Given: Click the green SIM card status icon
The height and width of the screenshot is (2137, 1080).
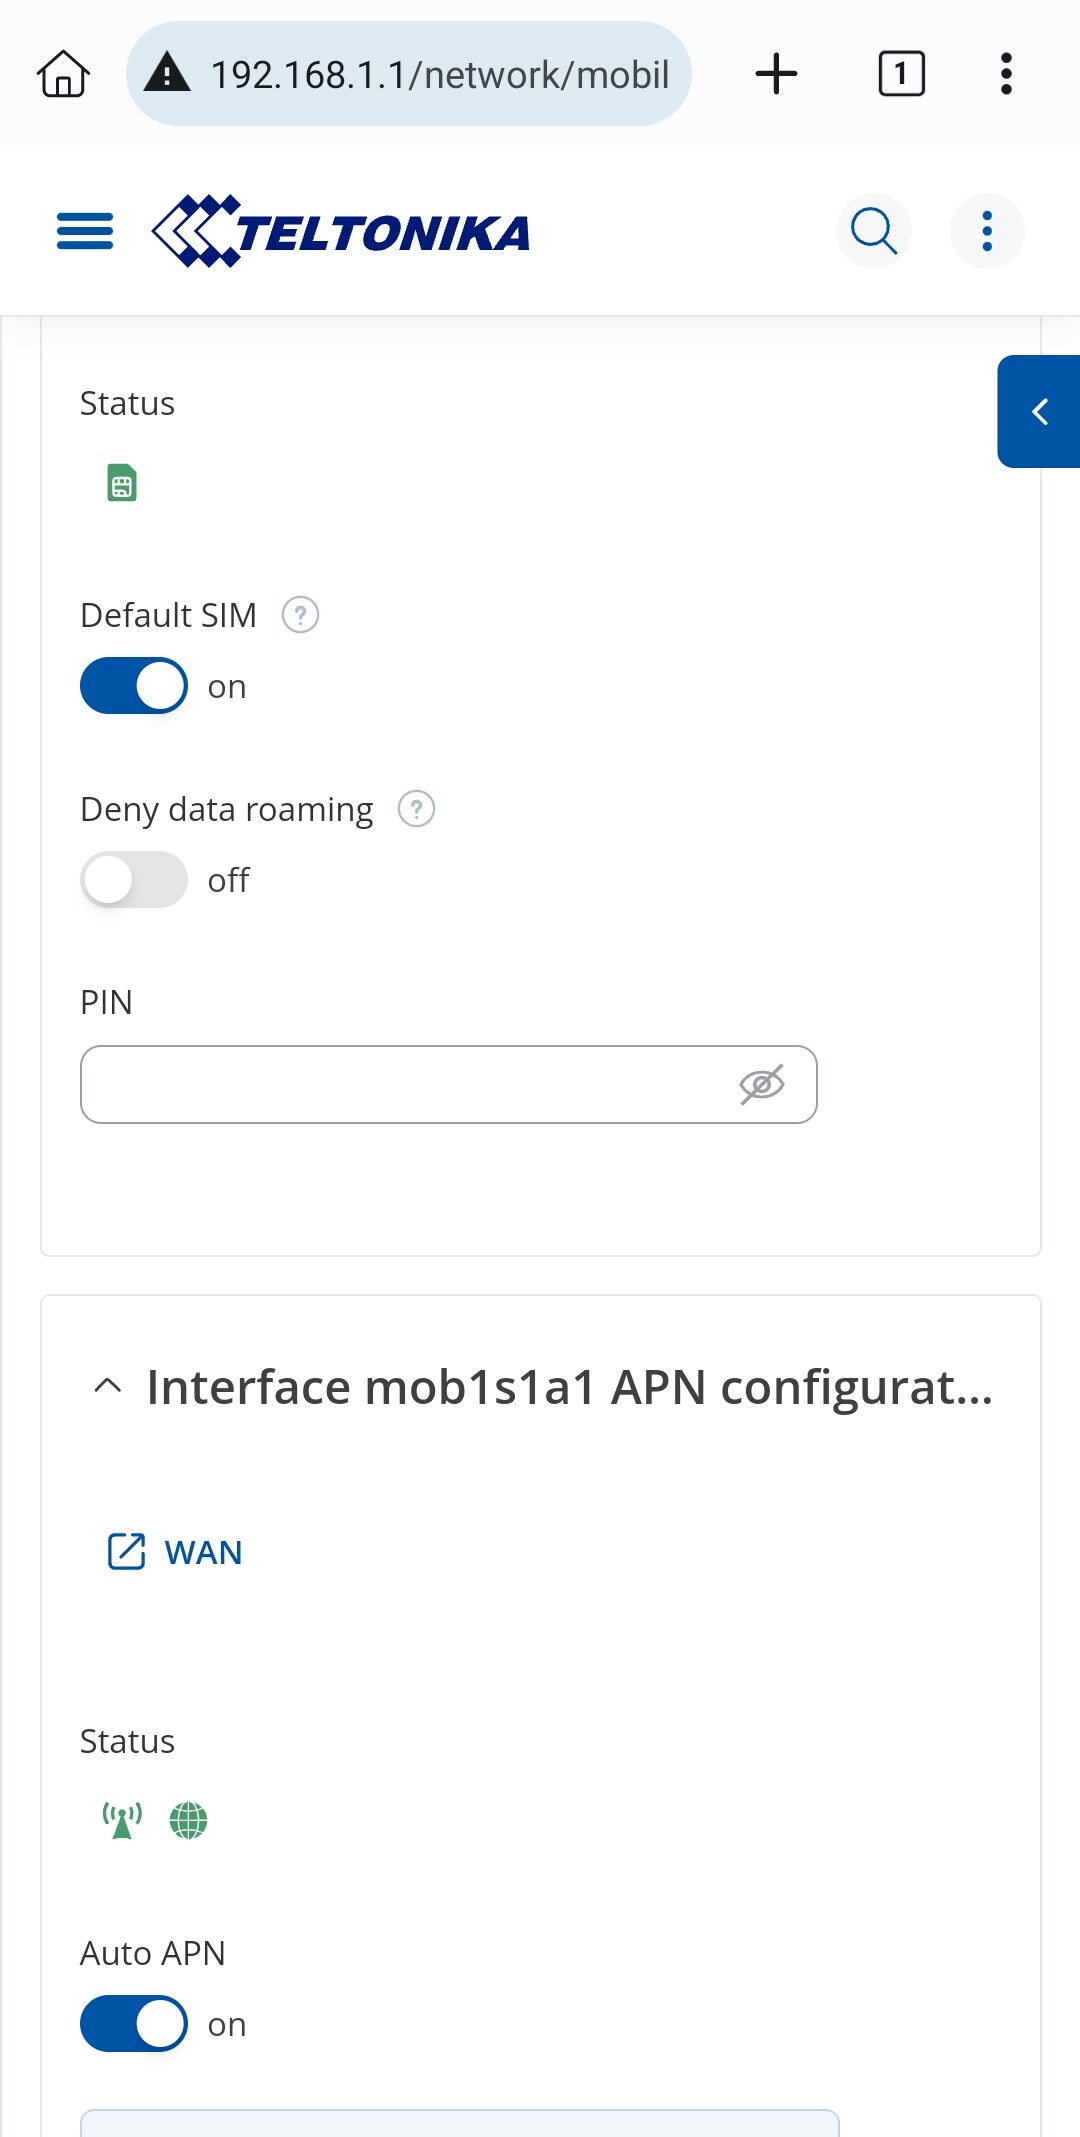Looking at the screenshot, I should [x=122, y=483].
